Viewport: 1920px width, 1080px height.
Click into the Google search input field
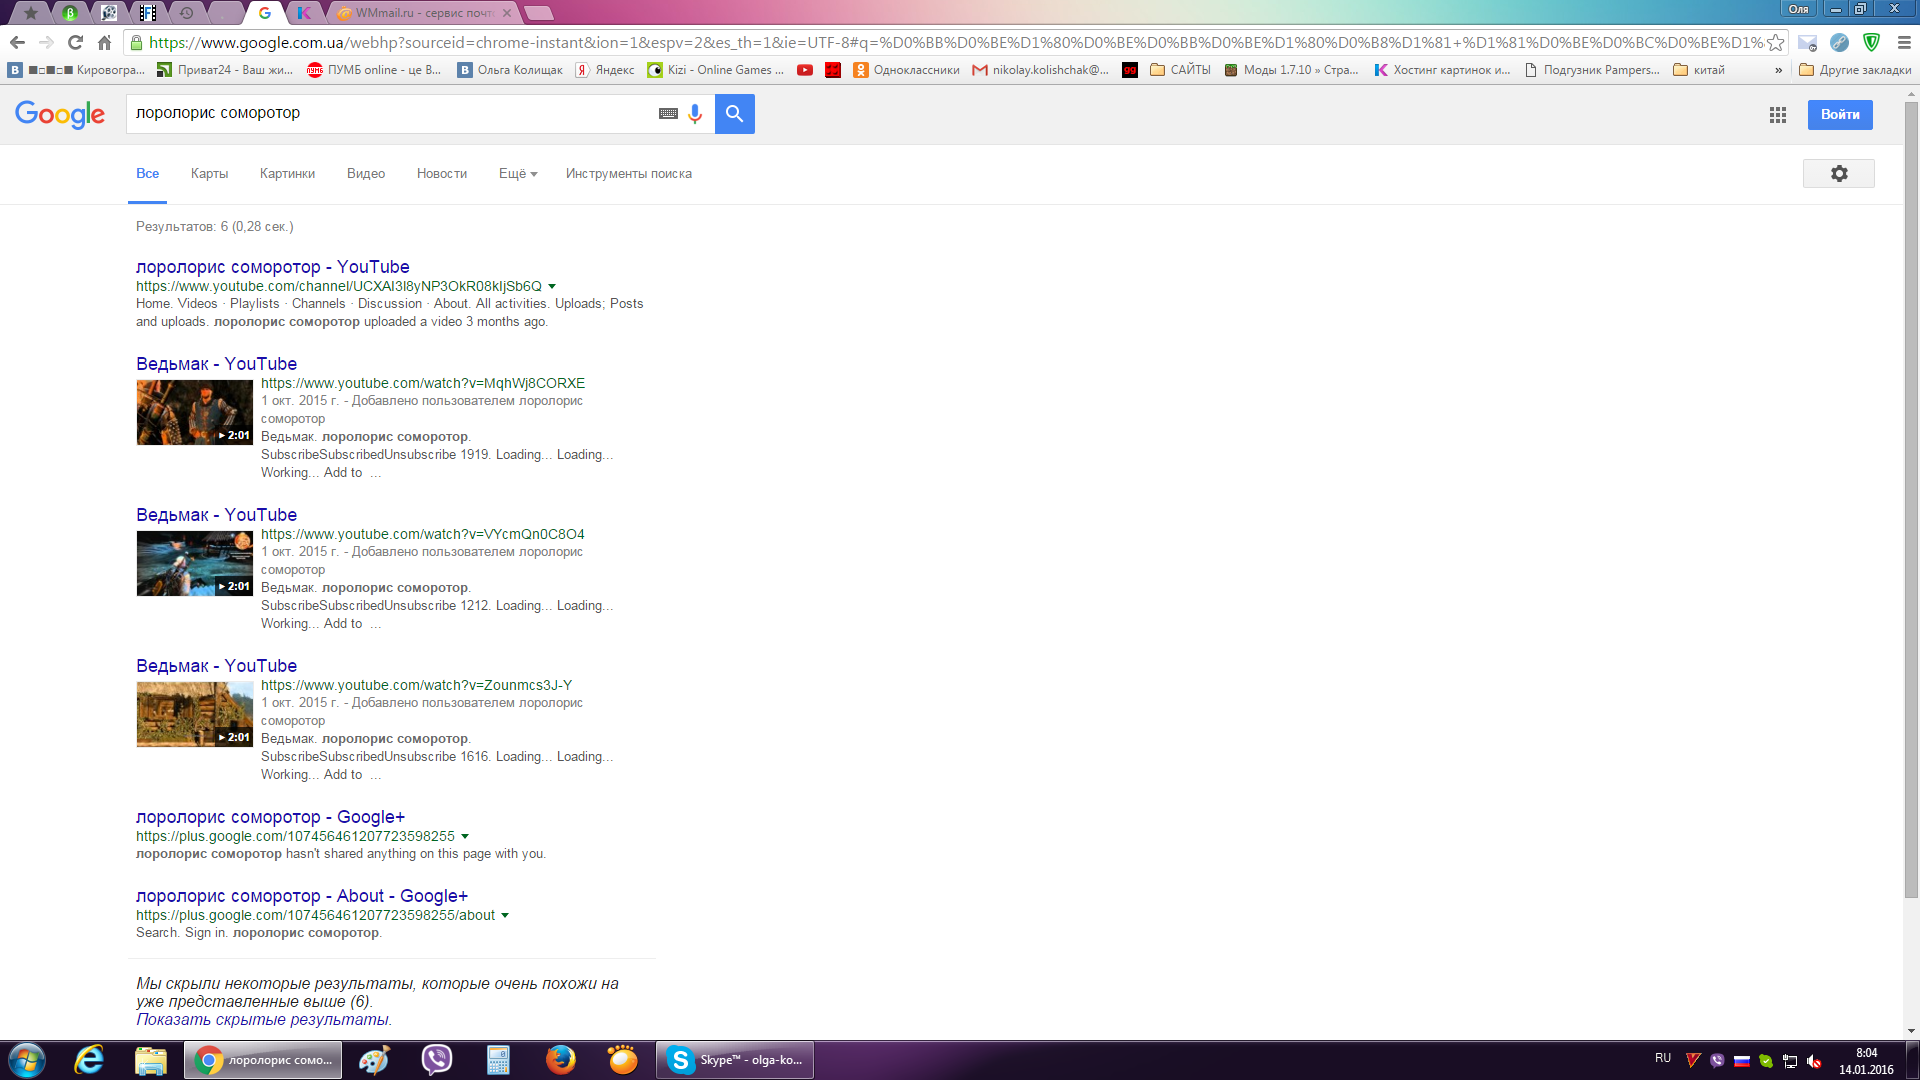[390, 114]
